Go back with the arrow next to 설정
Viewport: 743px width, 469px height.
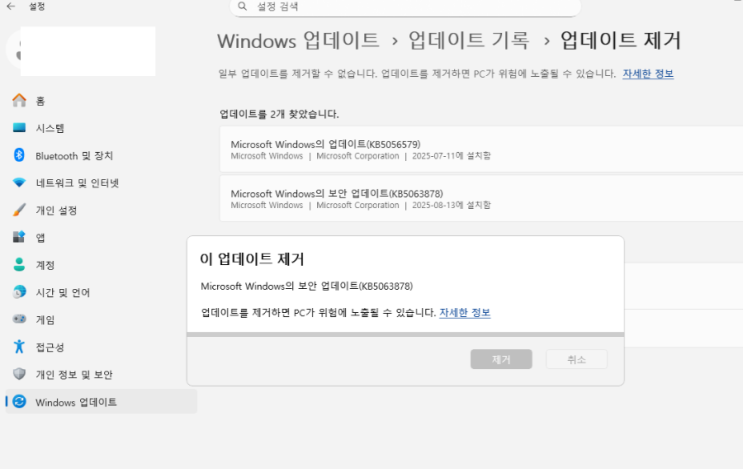pyautogui.click(x=10, y=7)
